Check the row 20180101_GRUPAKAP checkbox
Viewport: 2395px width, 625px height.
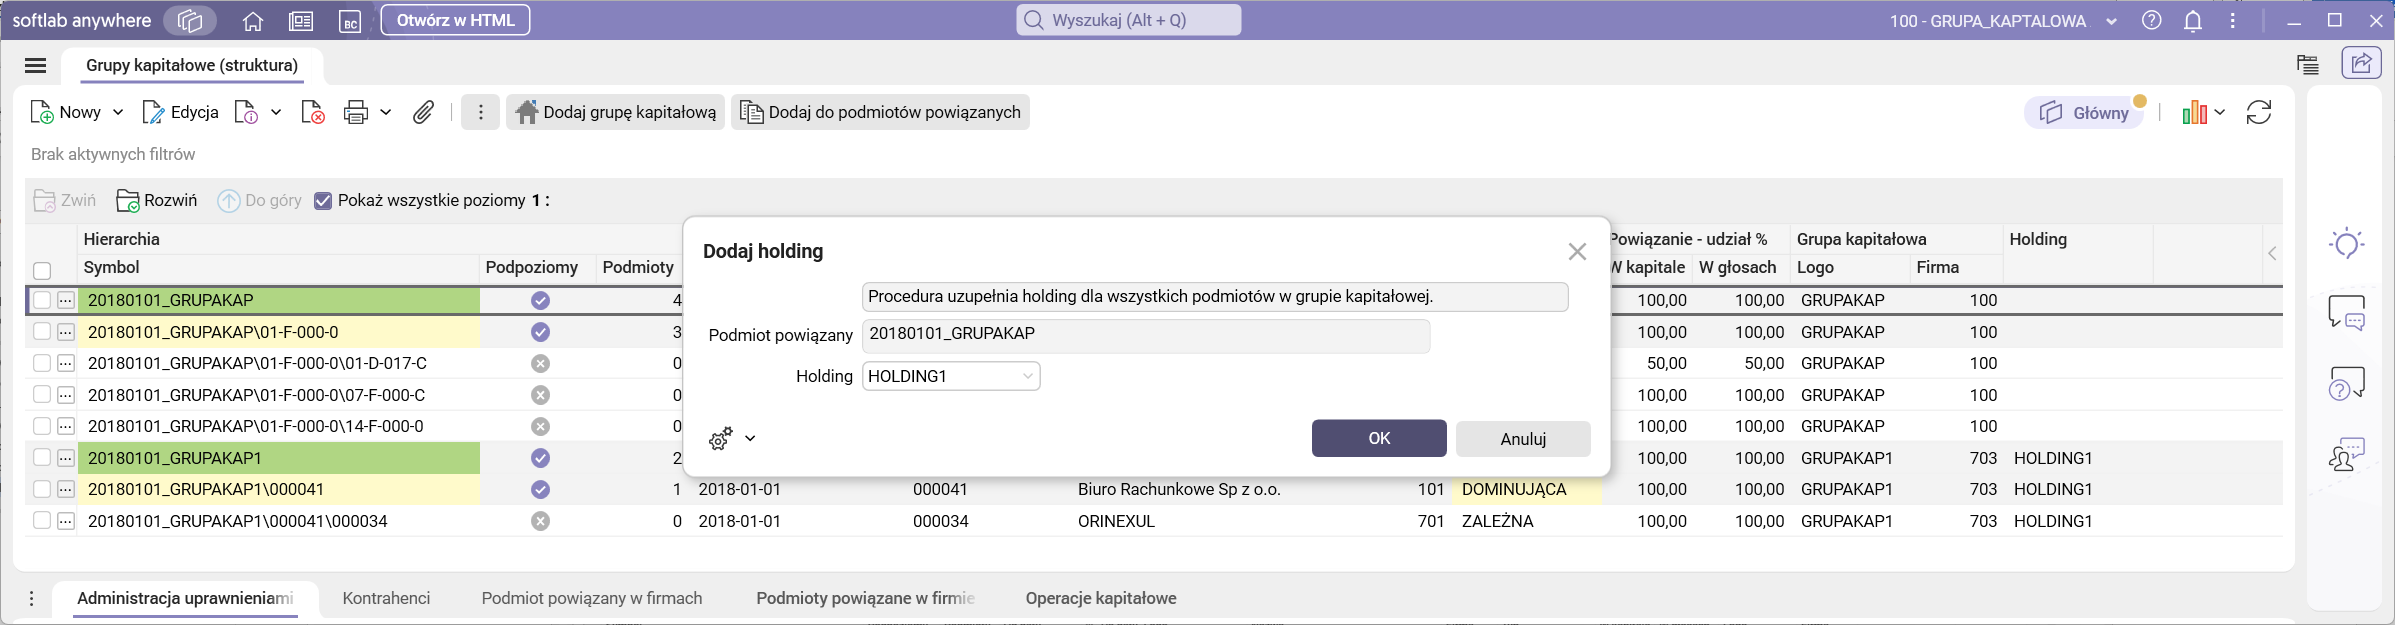point(42,300)
